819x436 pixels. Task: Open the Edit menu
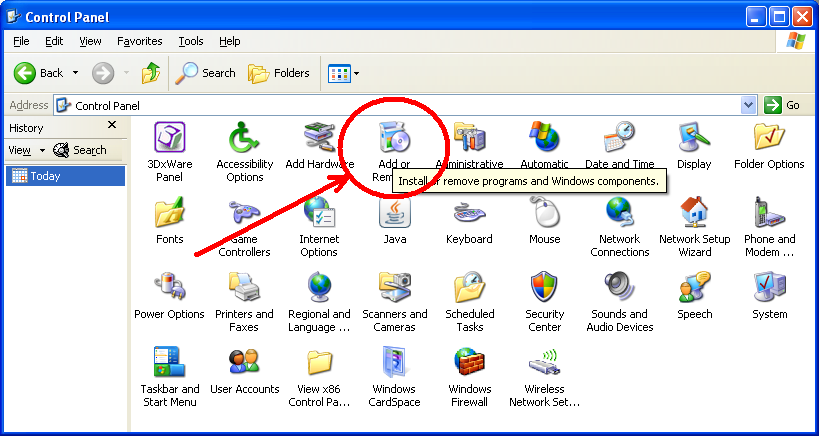54,41
